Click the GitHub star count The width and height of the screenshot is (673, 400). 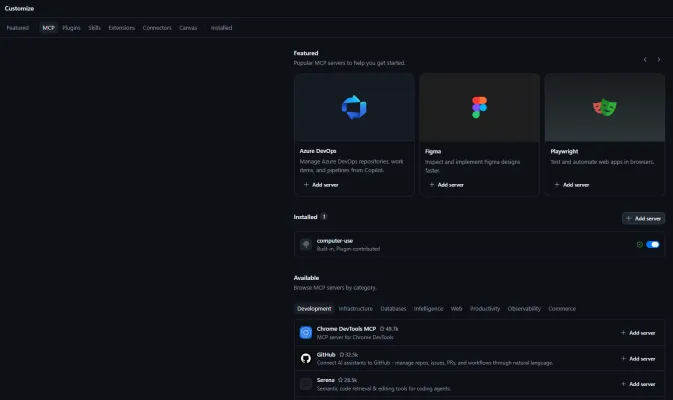[x=348, y=355]
